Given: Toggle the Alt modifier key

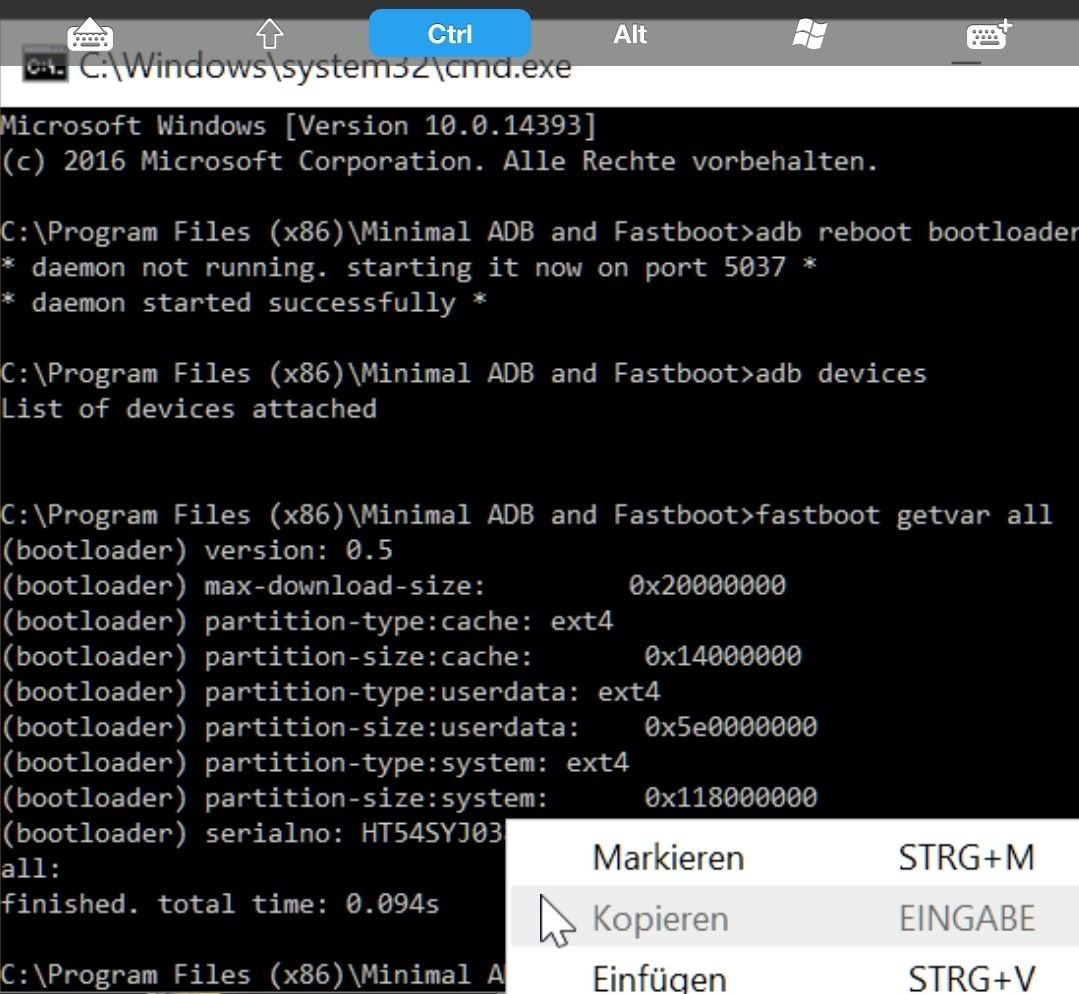Looking at the screenshot, I should [630, 34].
